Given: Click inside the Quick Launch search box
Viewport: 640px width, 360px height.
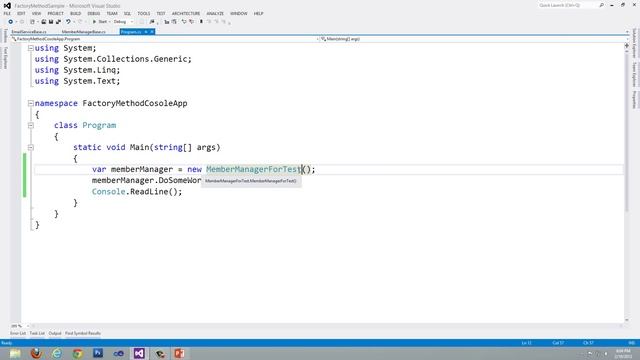Looking at the screenshot, I should pos(567,5).
